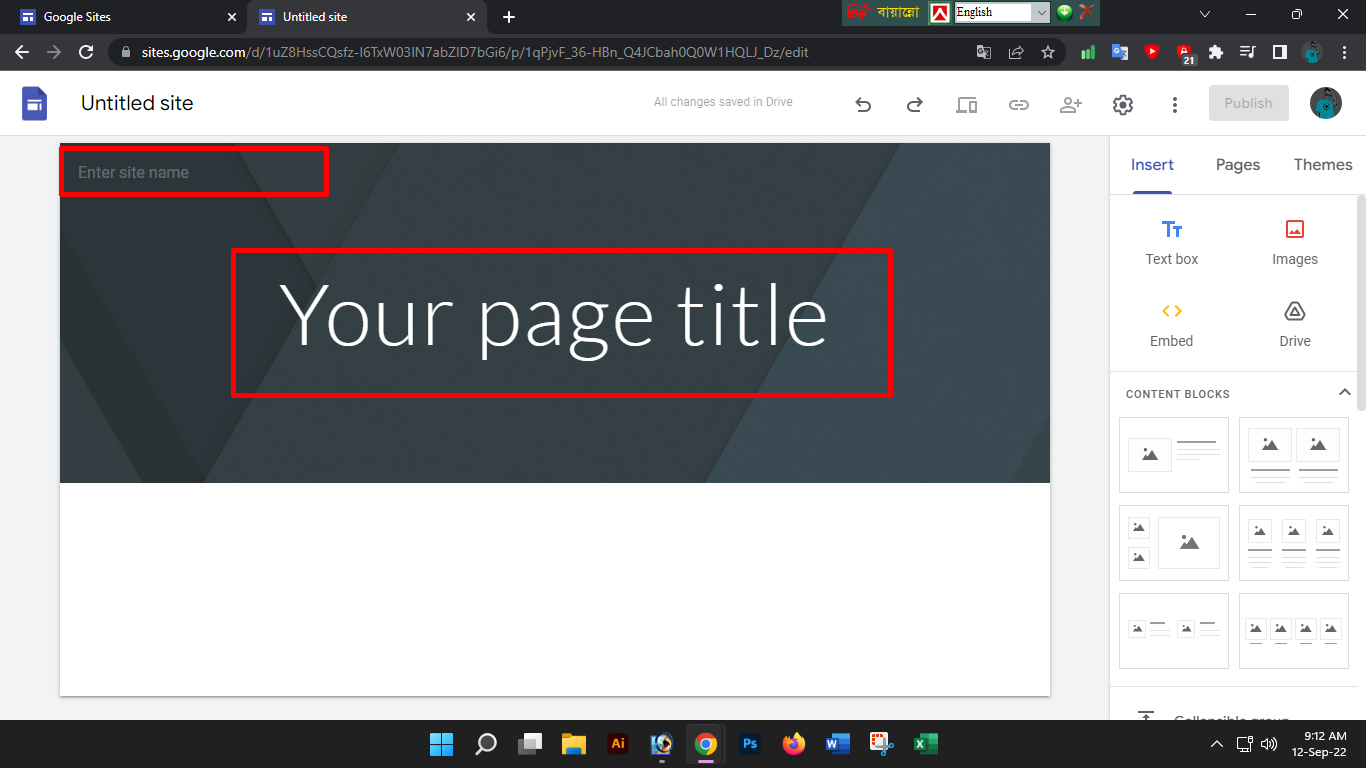1366x768 pixels.
Task: Click the Enter site name field
Action: point(194,172)
